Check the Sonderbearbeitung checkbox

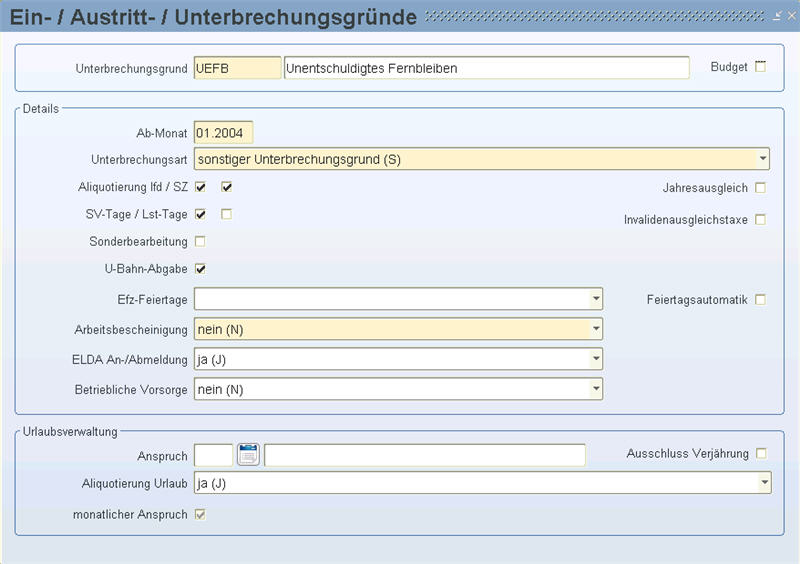pyautogui.click(x=200, y=241)
